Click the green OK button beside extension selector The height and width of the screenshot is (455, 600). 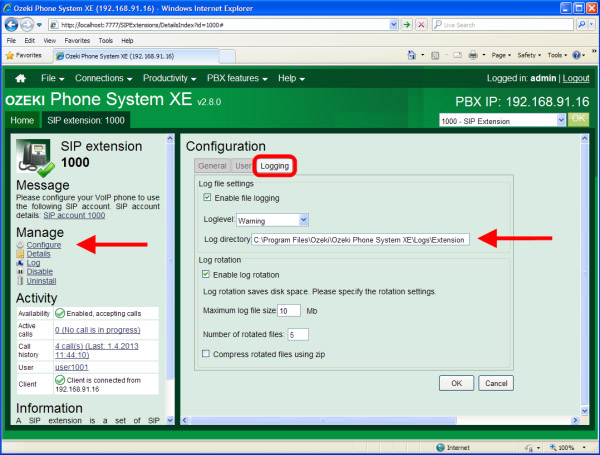point(578,119)
